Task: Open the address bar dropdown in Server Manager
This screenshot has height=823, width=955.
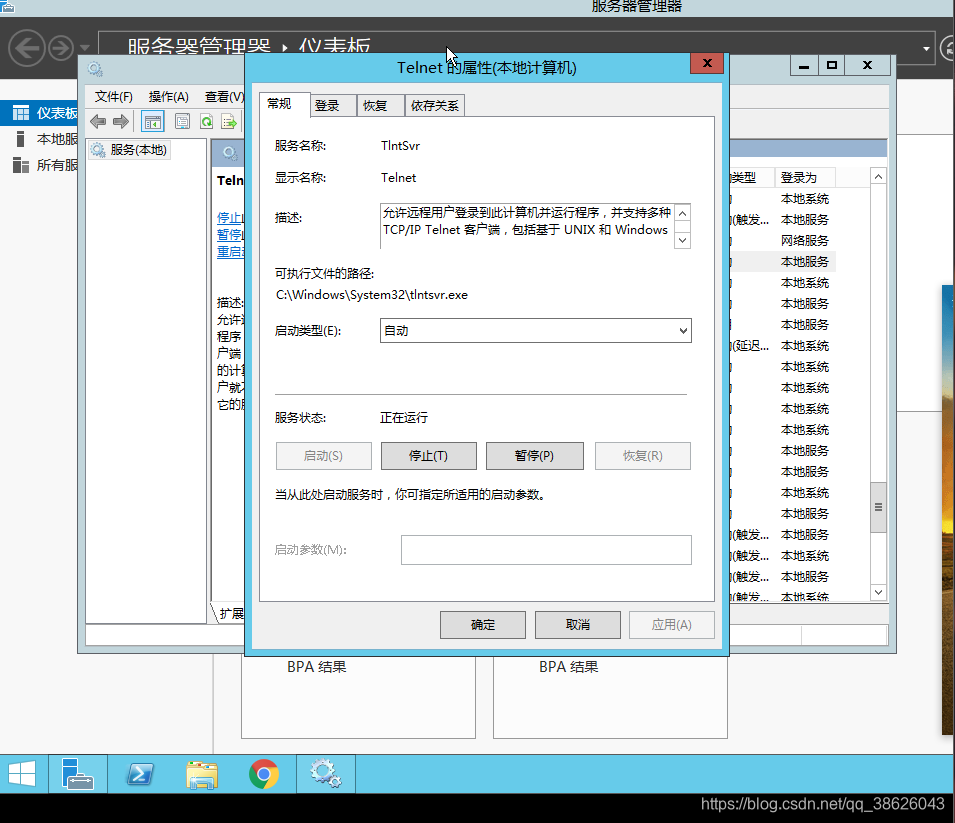Action: pos(926,48)
